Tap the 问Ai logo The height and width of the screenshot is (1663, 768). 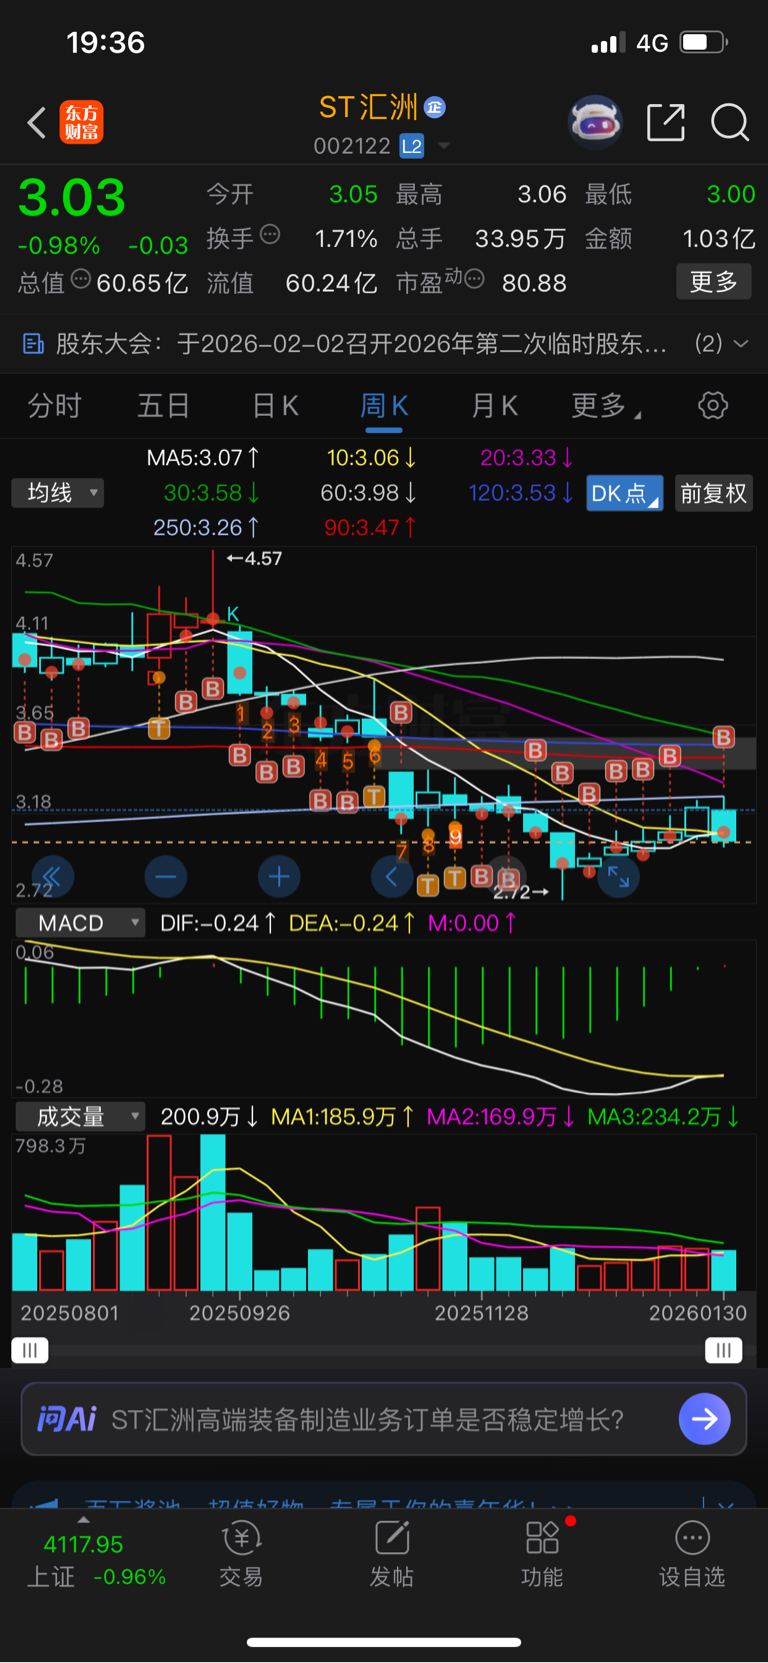(x=67, y=1418)
